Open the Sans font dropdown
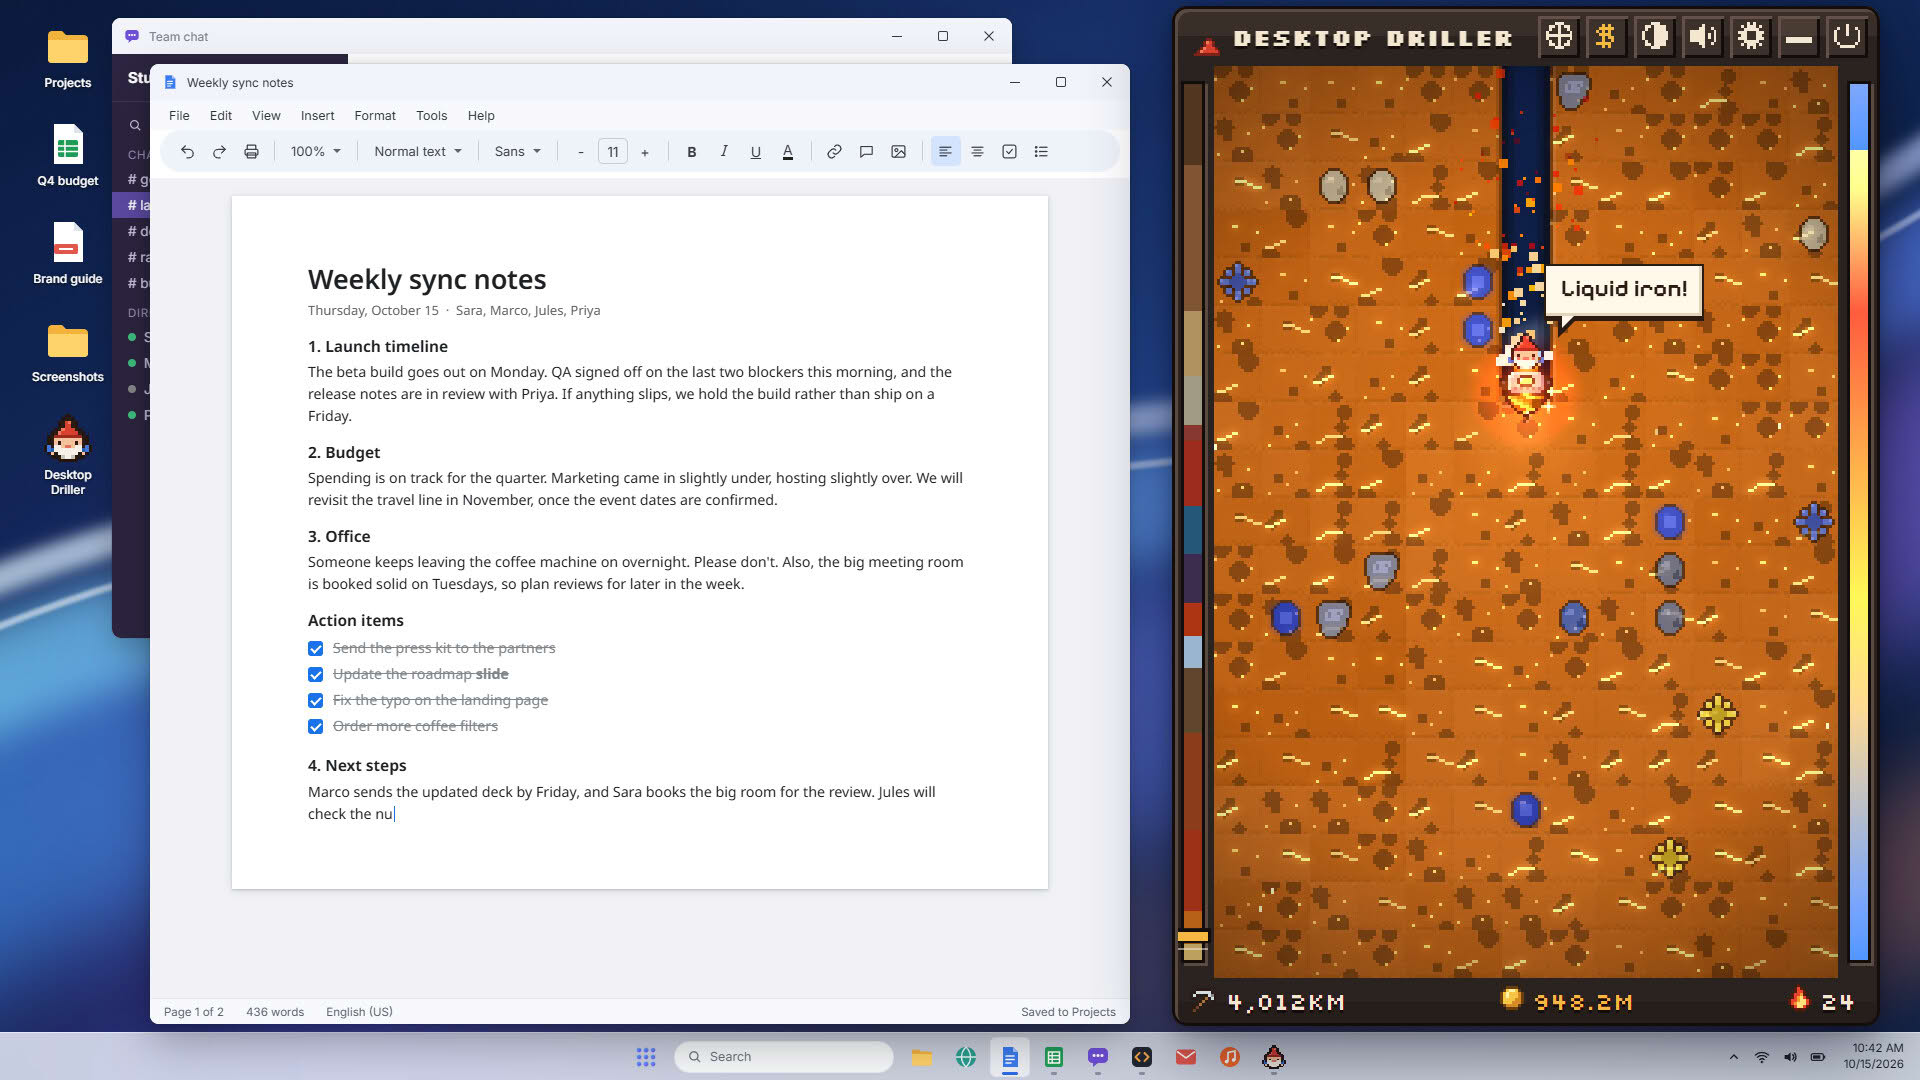Screen dimensions: 1920x1080 (517, 152)
